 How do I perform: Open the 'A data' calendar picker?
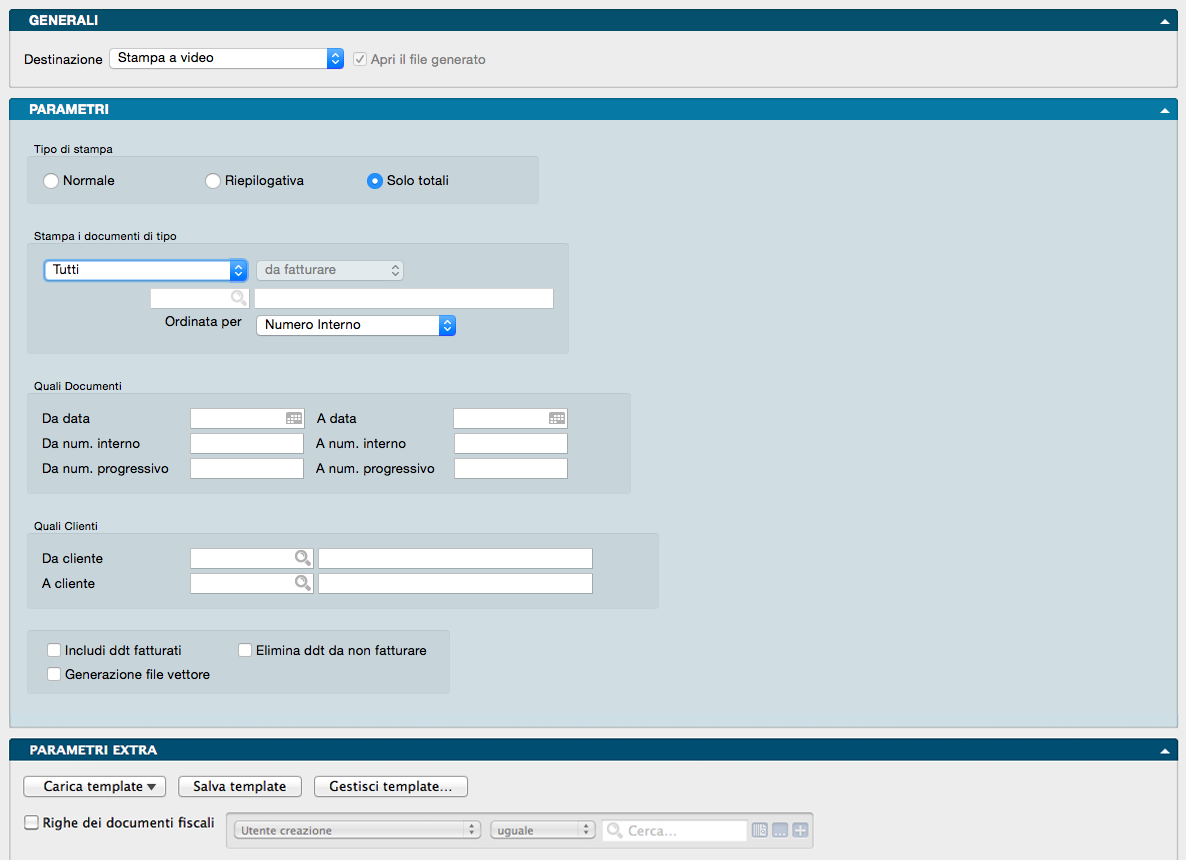pos(557,419)
